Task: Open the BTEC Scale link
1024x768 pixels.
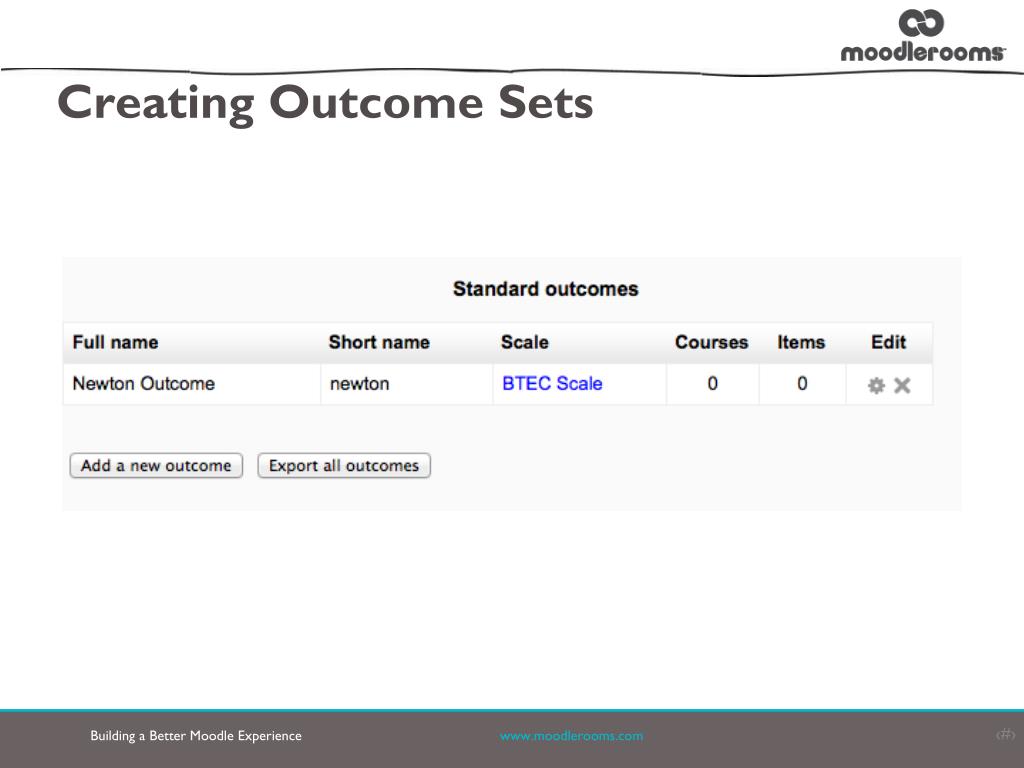Action: point(552,383)
